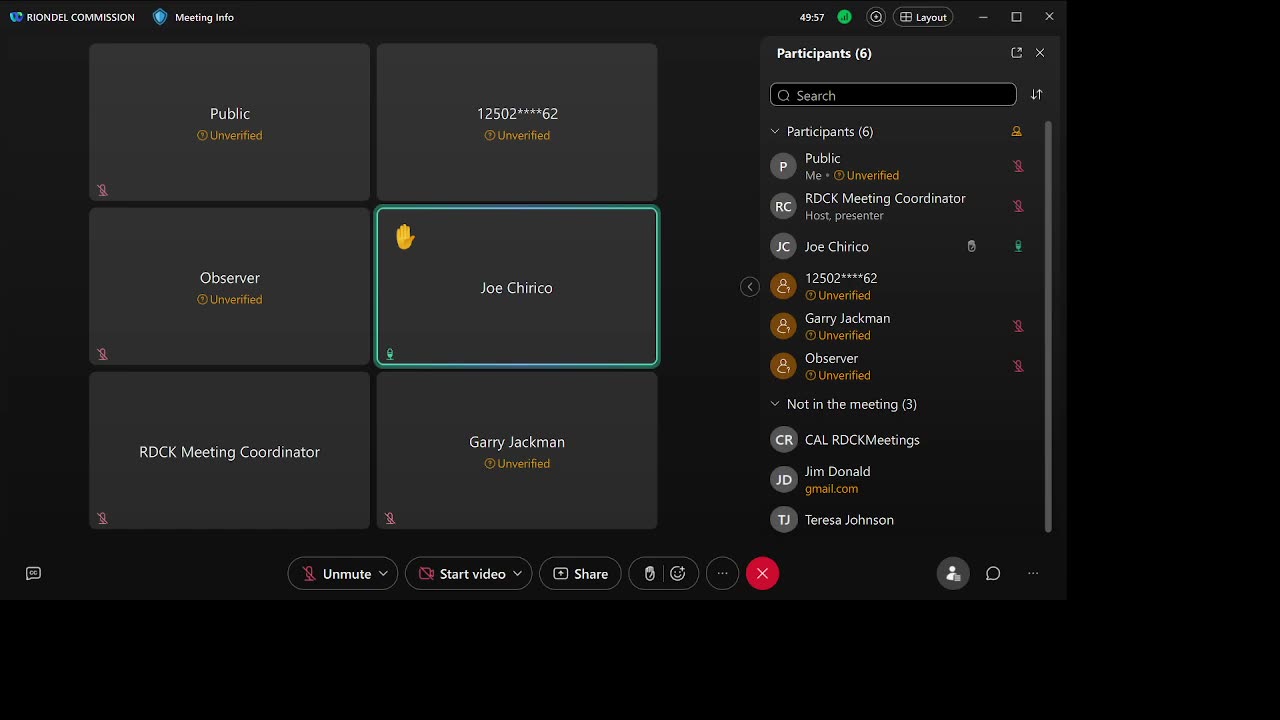Open reactions with the smiley icon

[678, 574]
